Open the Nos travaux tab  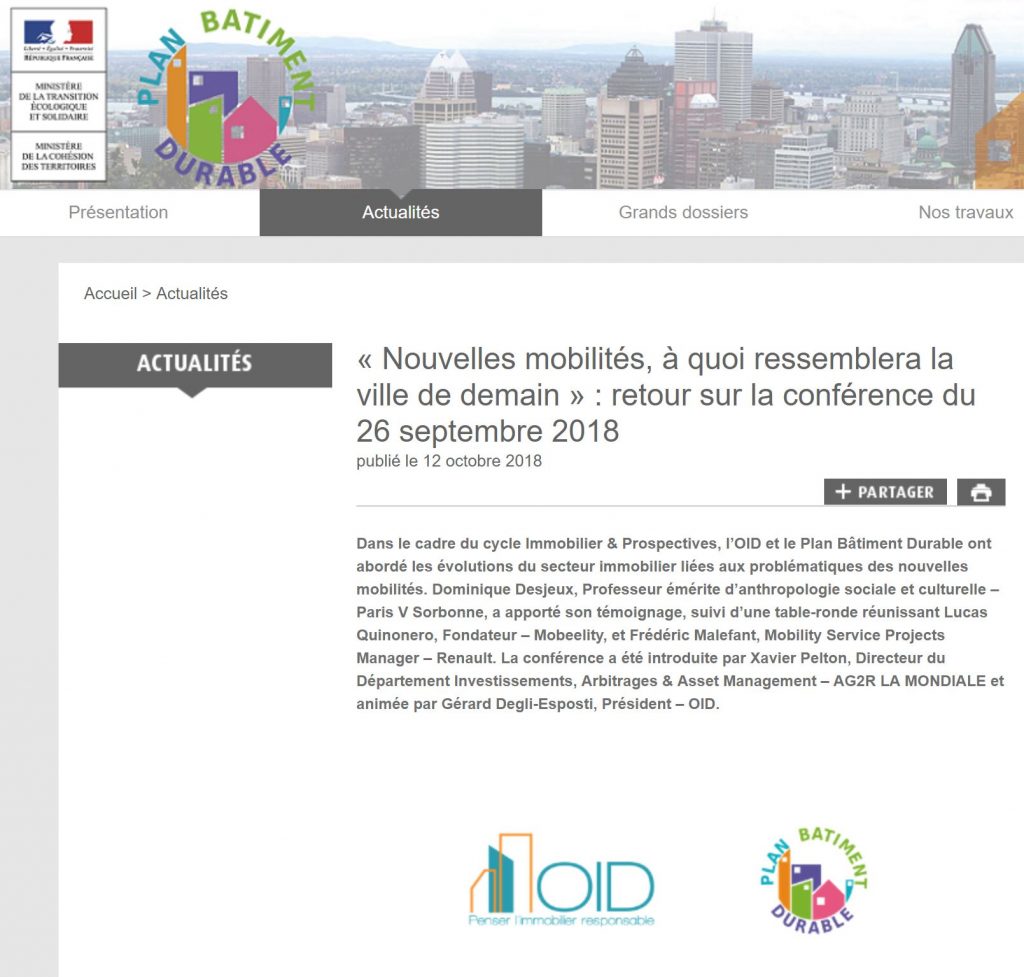(x=965, y=212)
